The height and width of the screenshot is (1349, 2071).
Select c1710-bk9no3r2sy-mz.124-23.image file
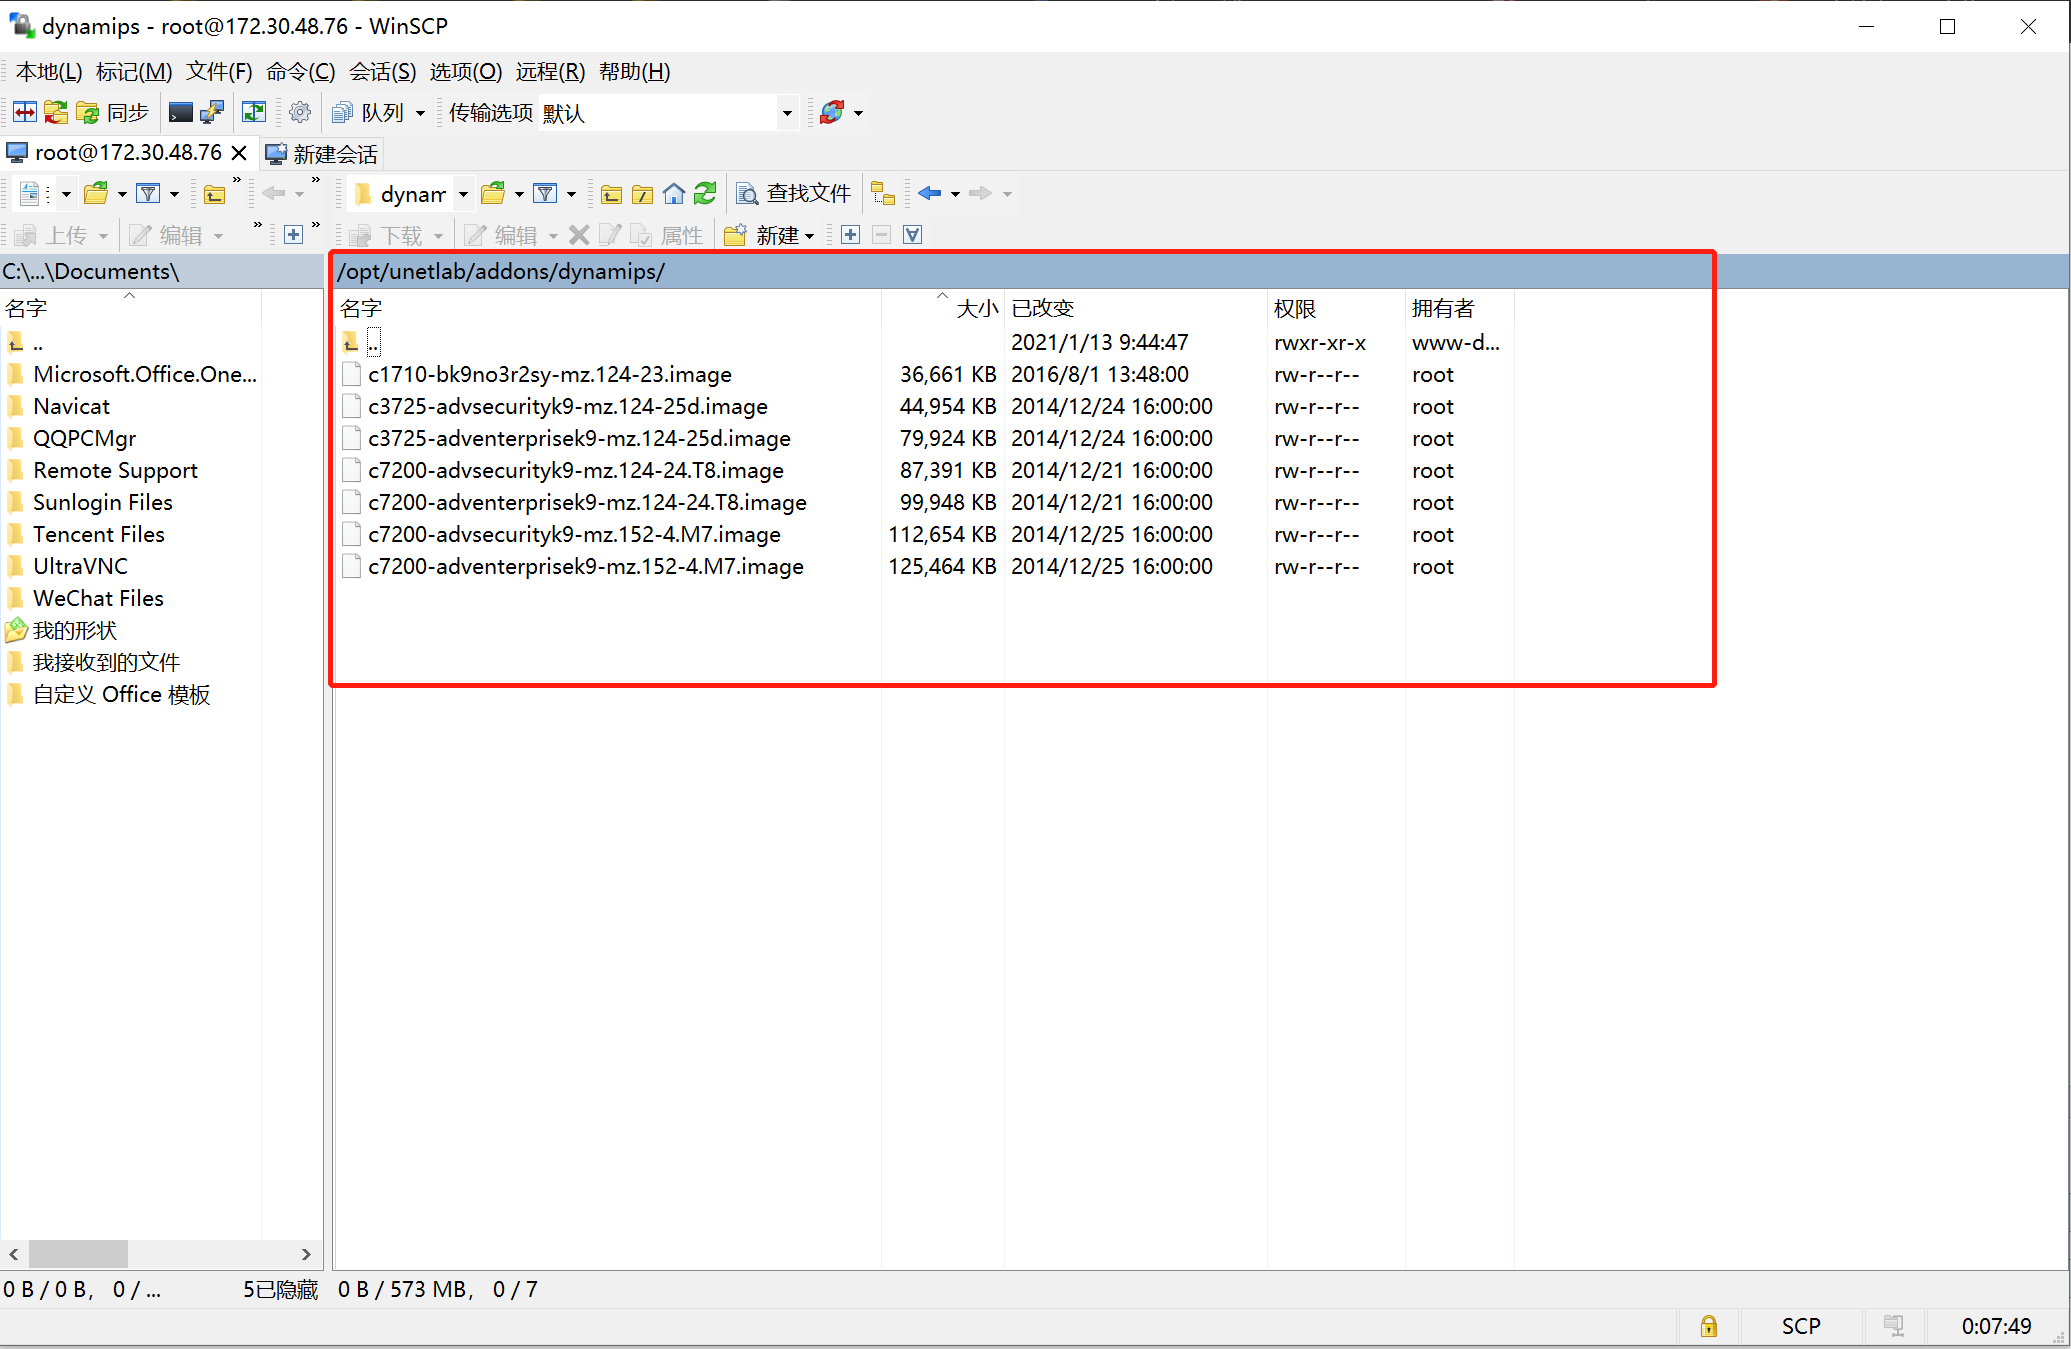click(x=550, y=374)
